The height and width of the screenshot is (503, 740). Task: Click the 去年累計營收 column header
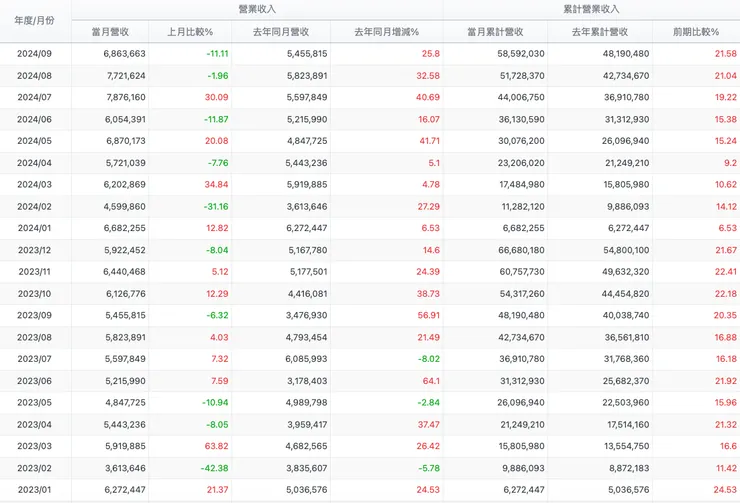point(600,32)
